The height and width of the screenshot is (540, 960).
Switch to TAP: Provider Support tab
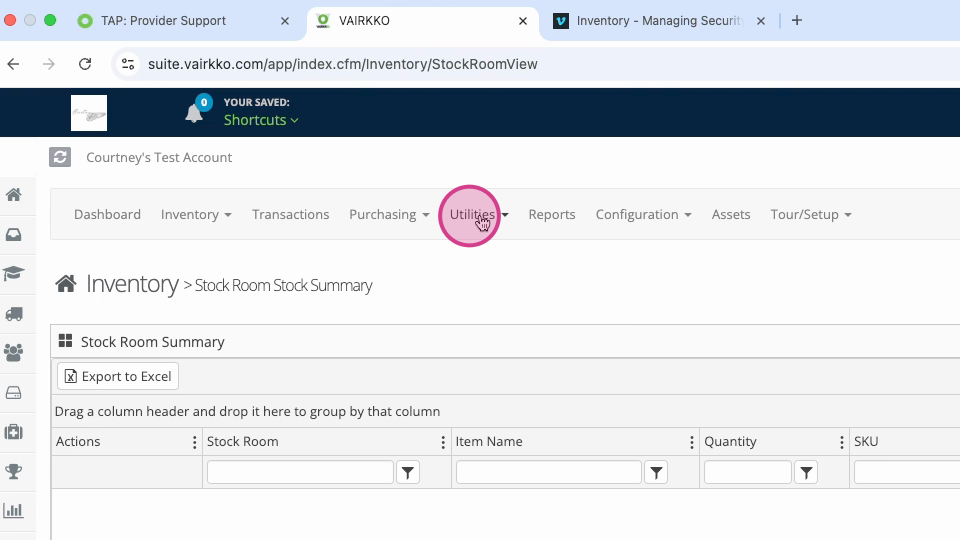[x=163, y=21]
